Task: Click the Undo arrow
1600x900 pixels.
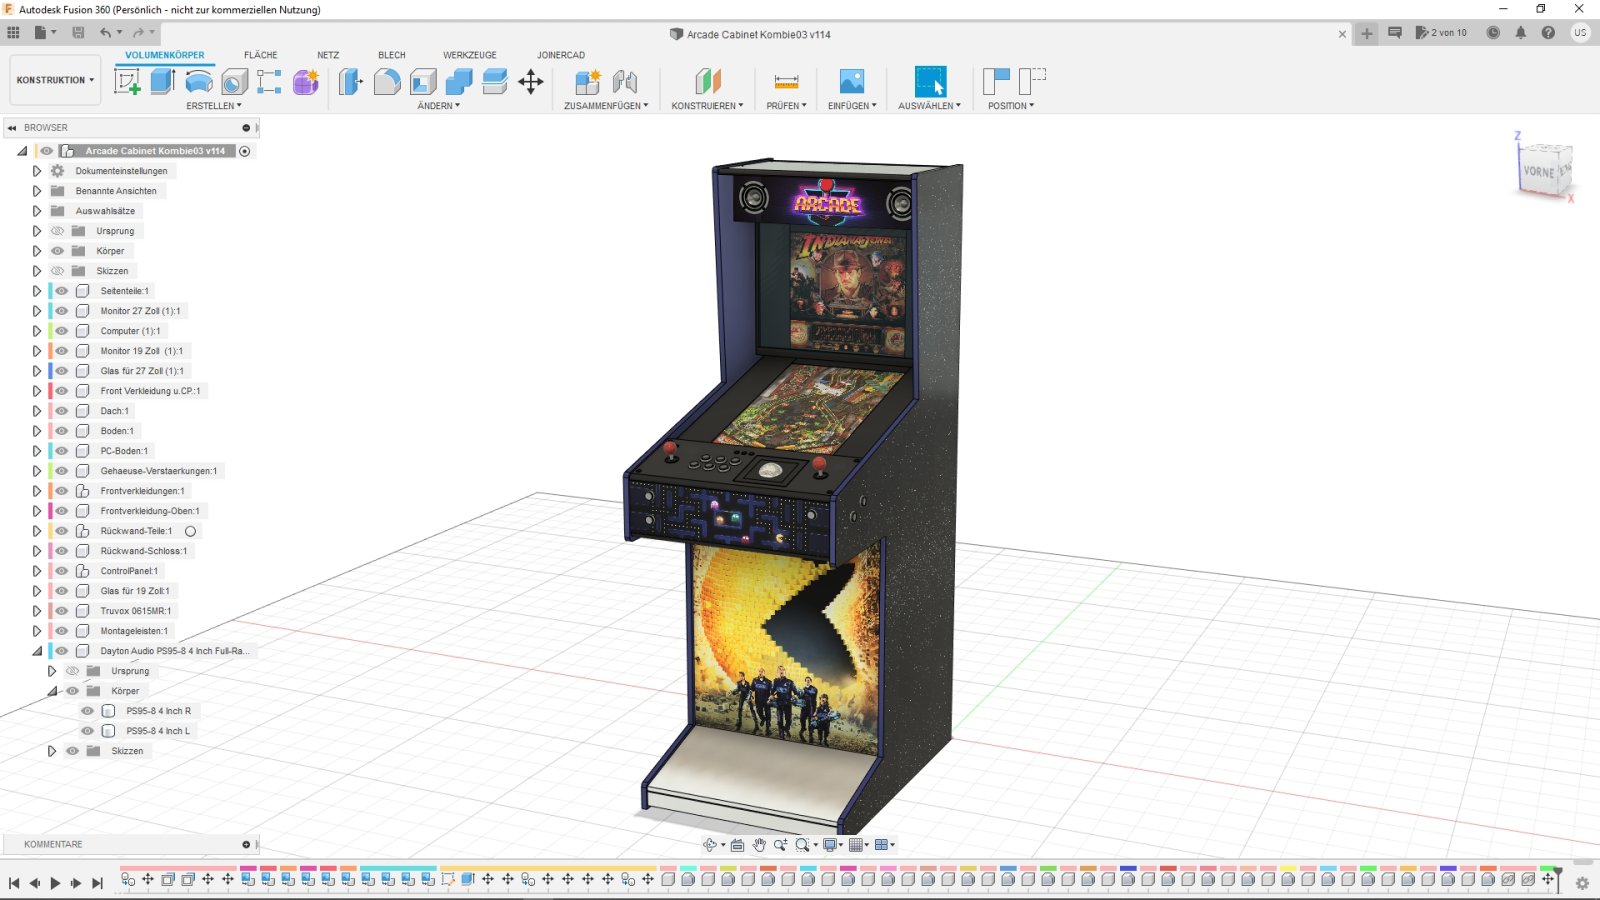Action: [x=105, y=33]
